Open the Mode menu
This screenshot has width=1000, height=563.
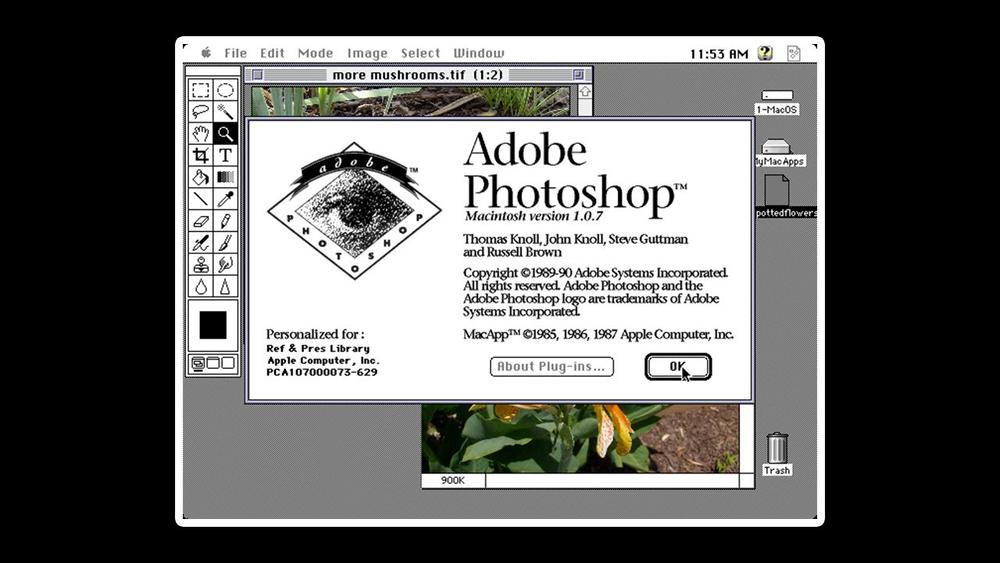316,53
